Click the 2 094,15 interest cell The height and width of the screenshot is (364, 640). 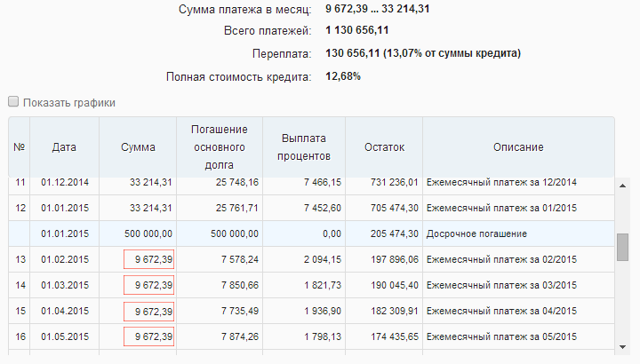point(322,259)
